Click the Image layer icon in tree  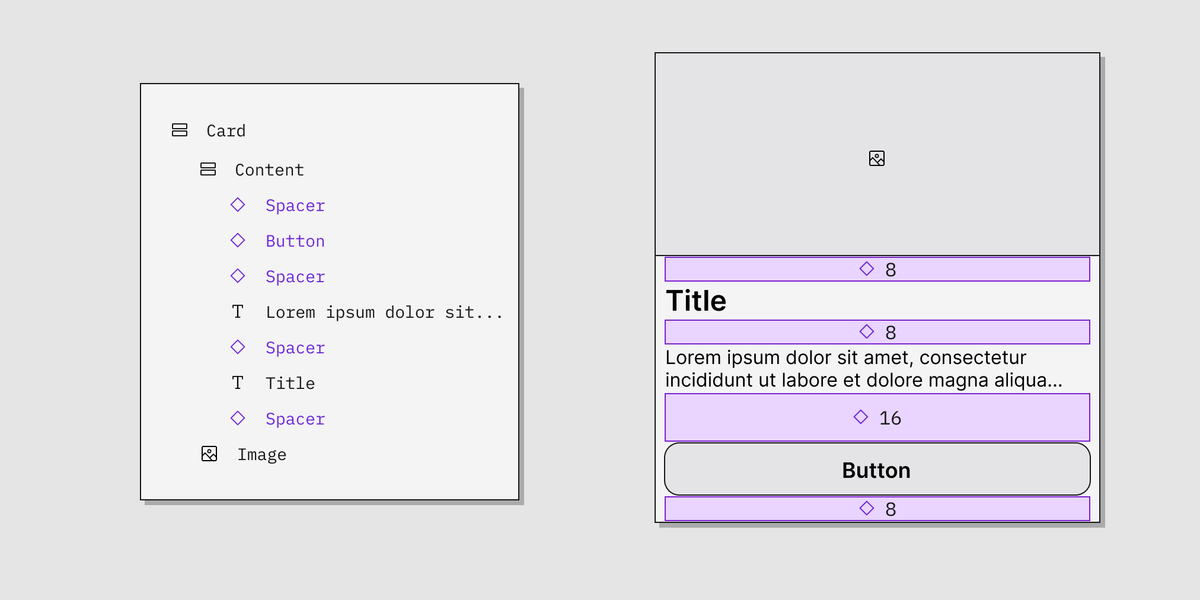point(209,454)
